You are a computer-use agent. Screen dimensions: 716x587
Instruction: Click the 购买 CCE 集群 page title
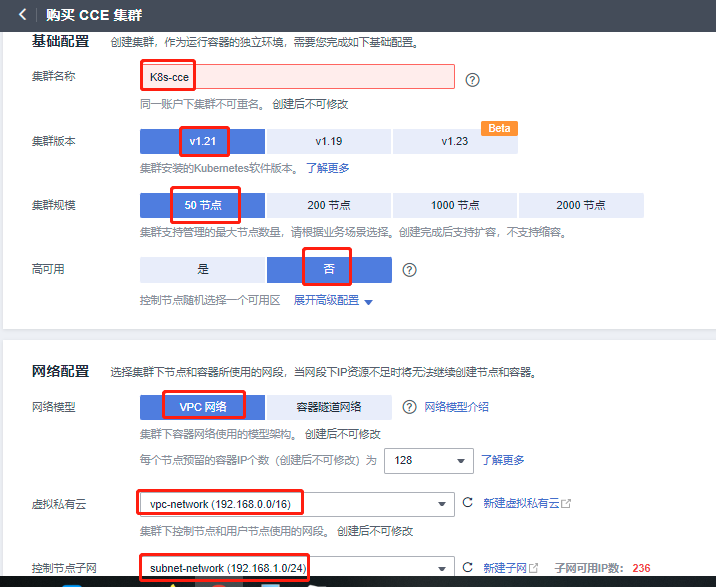(x=94, y=15)
